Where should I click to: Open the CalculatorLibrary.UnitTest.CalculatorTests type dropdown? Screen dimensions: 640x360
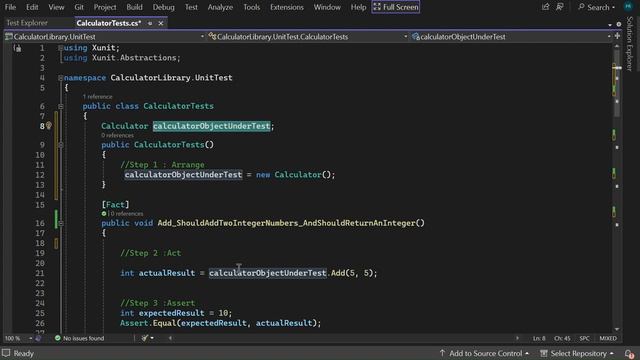(x=308, y=37)
